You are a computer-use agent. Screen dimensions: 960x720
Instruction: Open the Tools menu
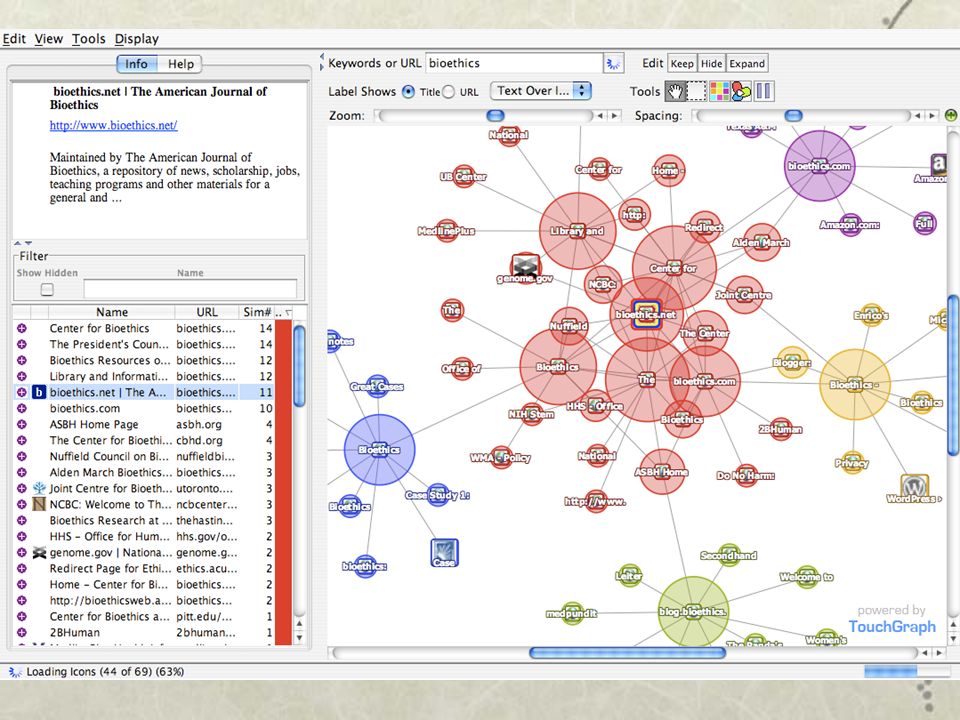point(88,39)
